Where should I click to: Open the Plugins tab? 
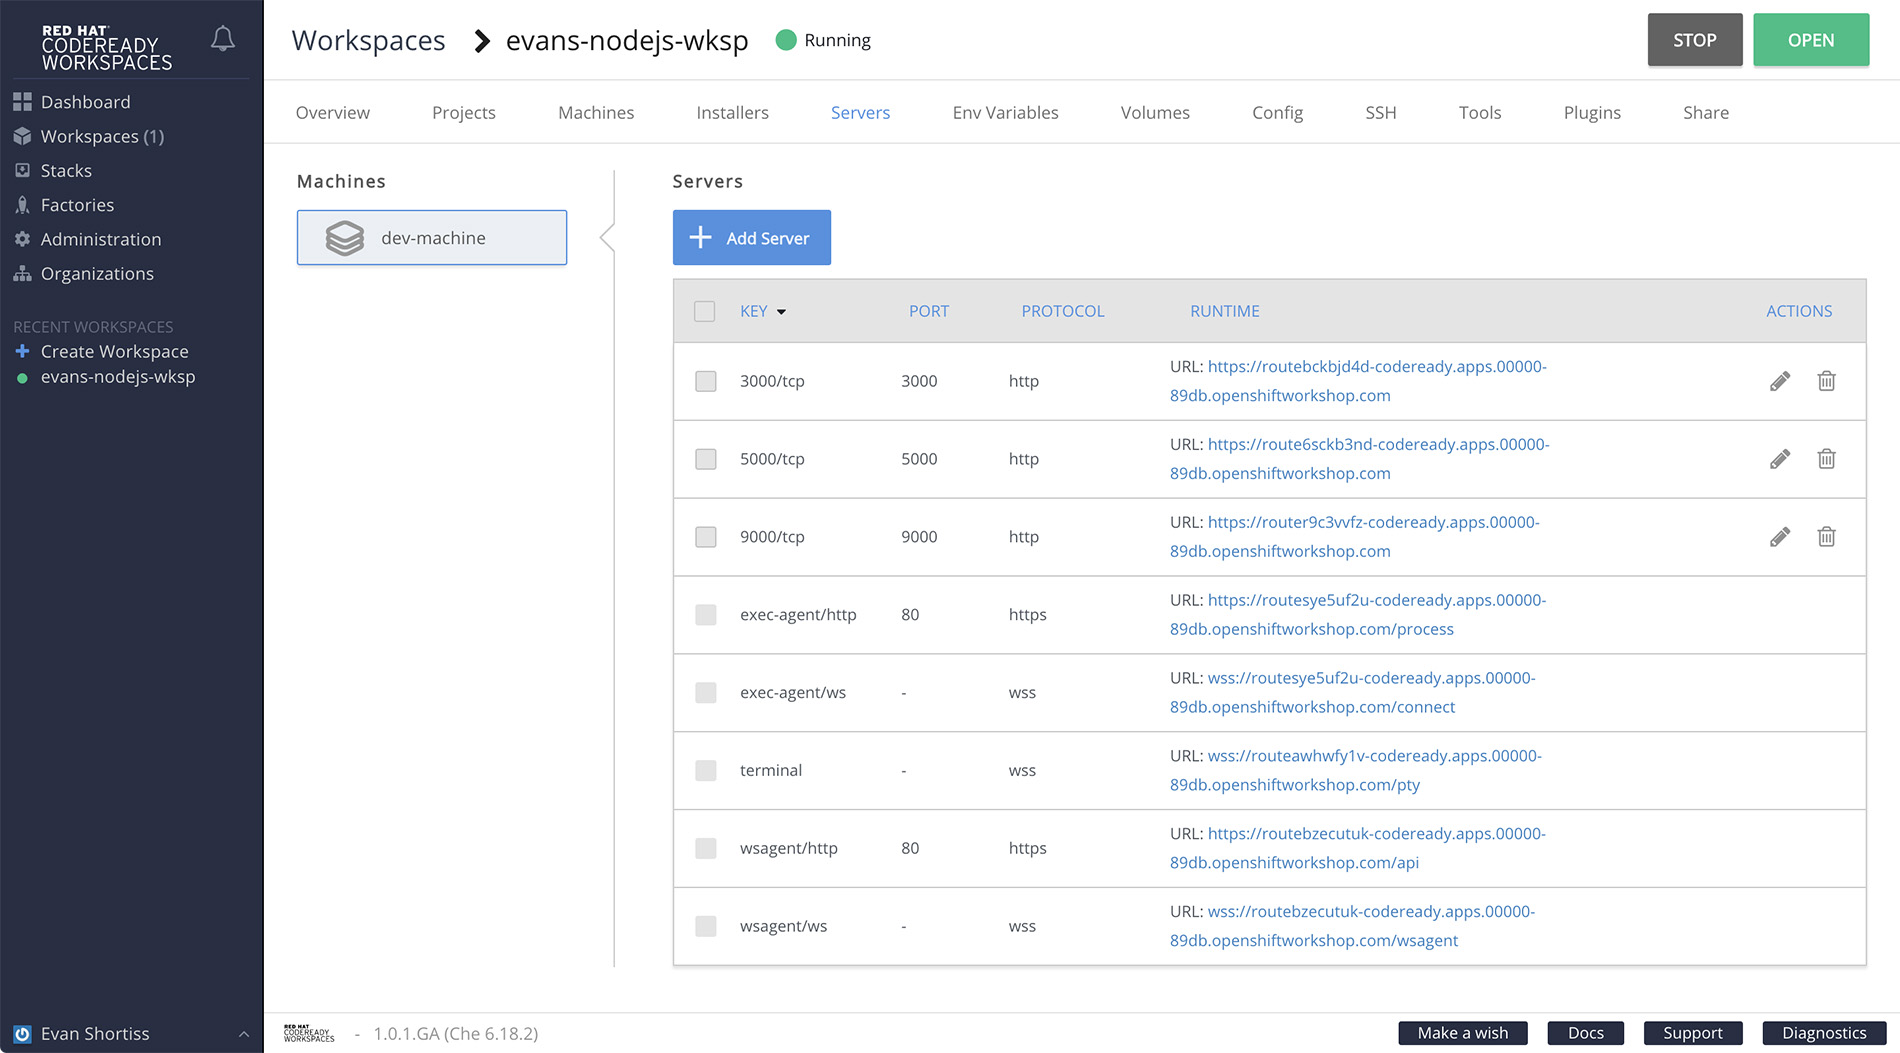pos(1592,113)
